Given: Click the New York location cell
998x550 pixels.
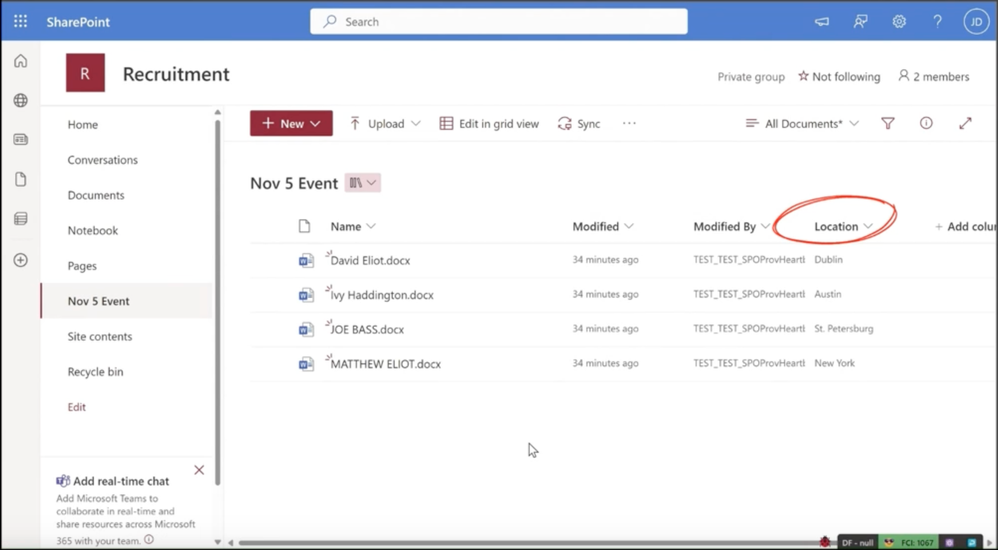Looking at the screenshot, I should click(x=834, y=363).
